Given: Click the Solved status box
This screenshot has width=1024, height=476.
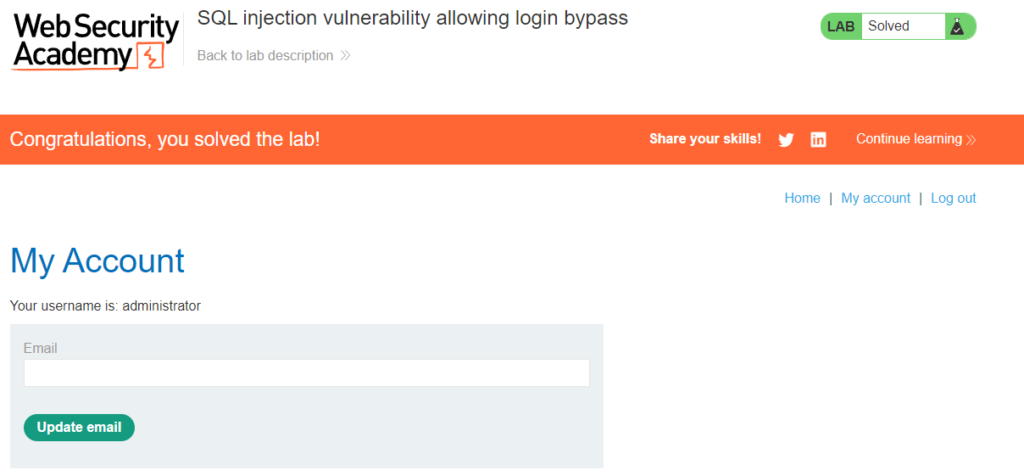Looking at the screenshot, I should [x=902, y=27].
